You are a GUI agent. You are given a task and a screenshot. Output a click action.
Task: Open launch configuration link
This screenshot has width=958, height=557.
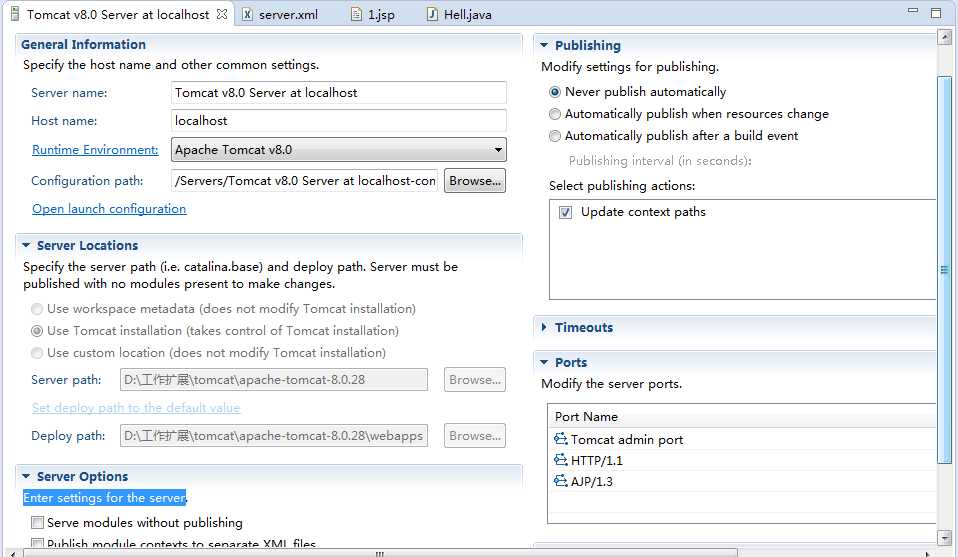pyautogui.click(x=109, y=209)
